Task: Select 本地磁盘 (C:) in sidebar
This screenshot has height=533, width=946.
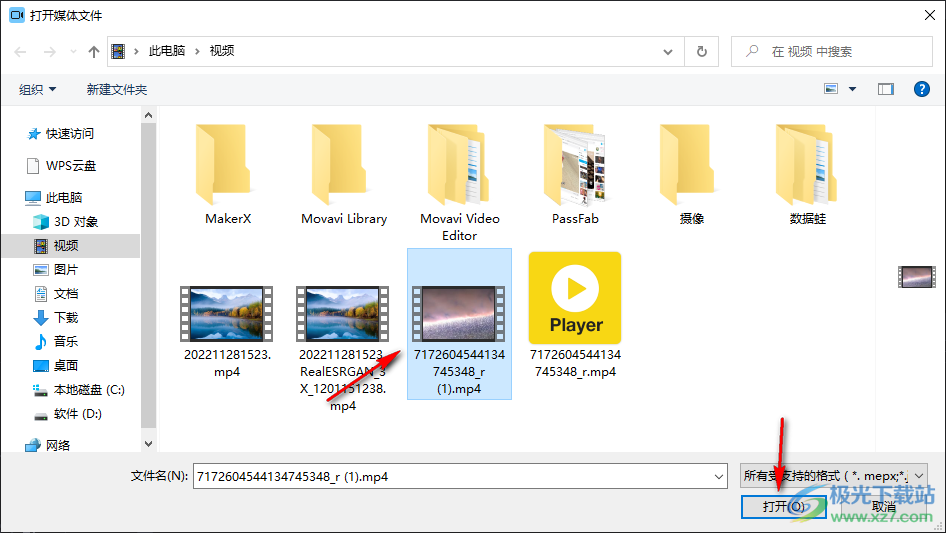Action: (88, 389)
